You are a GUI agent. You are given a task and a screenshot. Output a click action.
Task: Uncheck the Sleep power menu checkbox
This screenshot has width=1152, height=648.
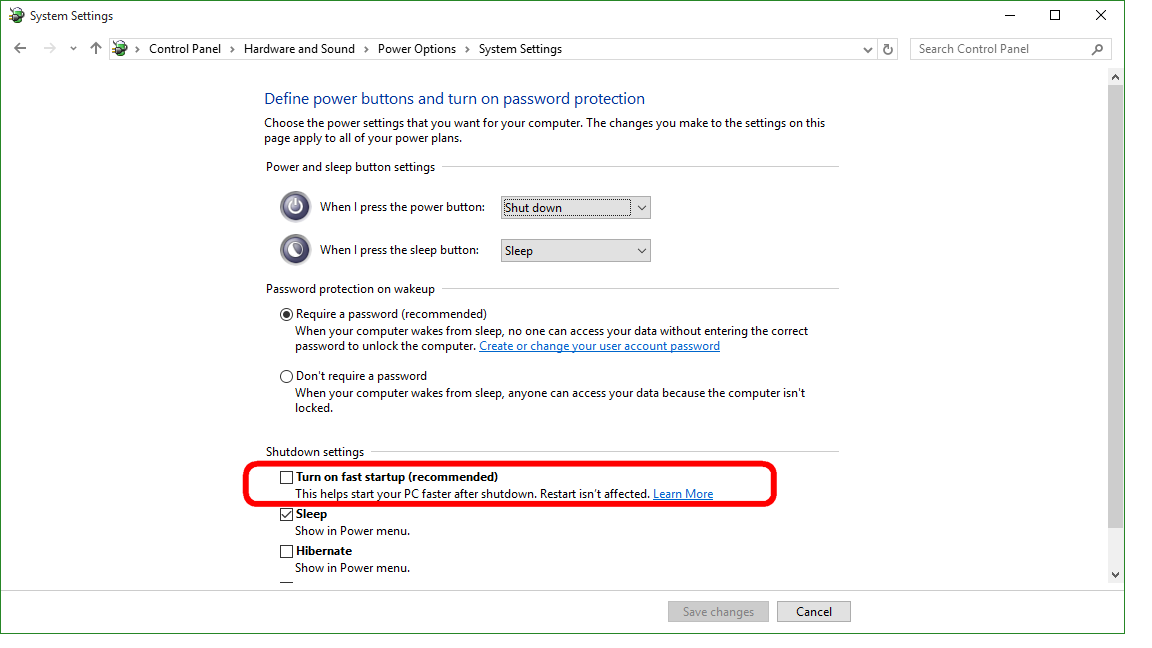[x=287, y=514]
